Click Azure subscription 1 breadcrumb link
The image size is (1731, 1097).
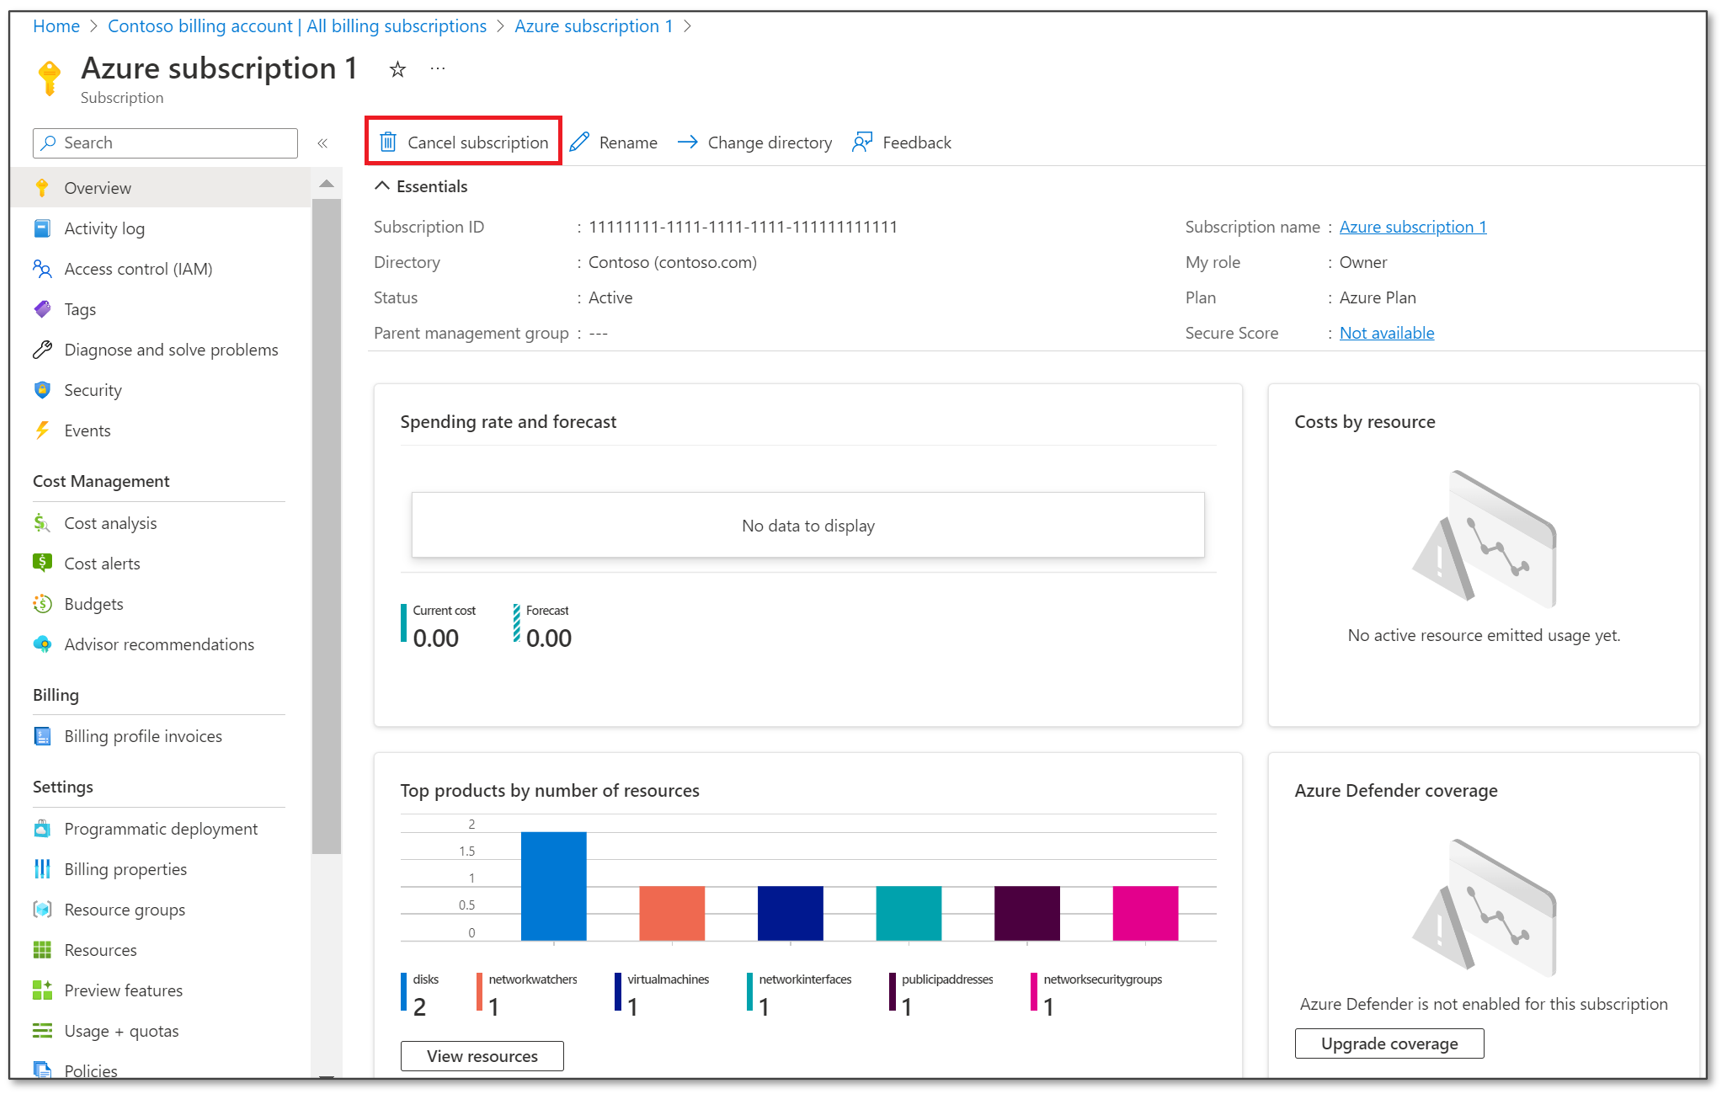(593, 26)
